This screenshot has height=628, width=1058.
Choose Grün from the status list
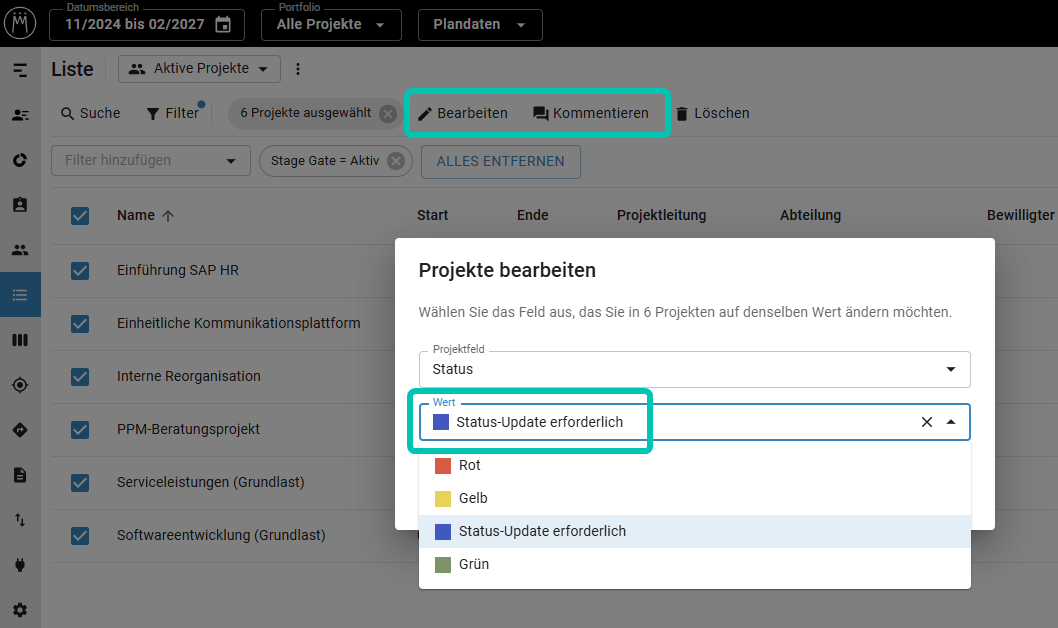pos(473,564)
